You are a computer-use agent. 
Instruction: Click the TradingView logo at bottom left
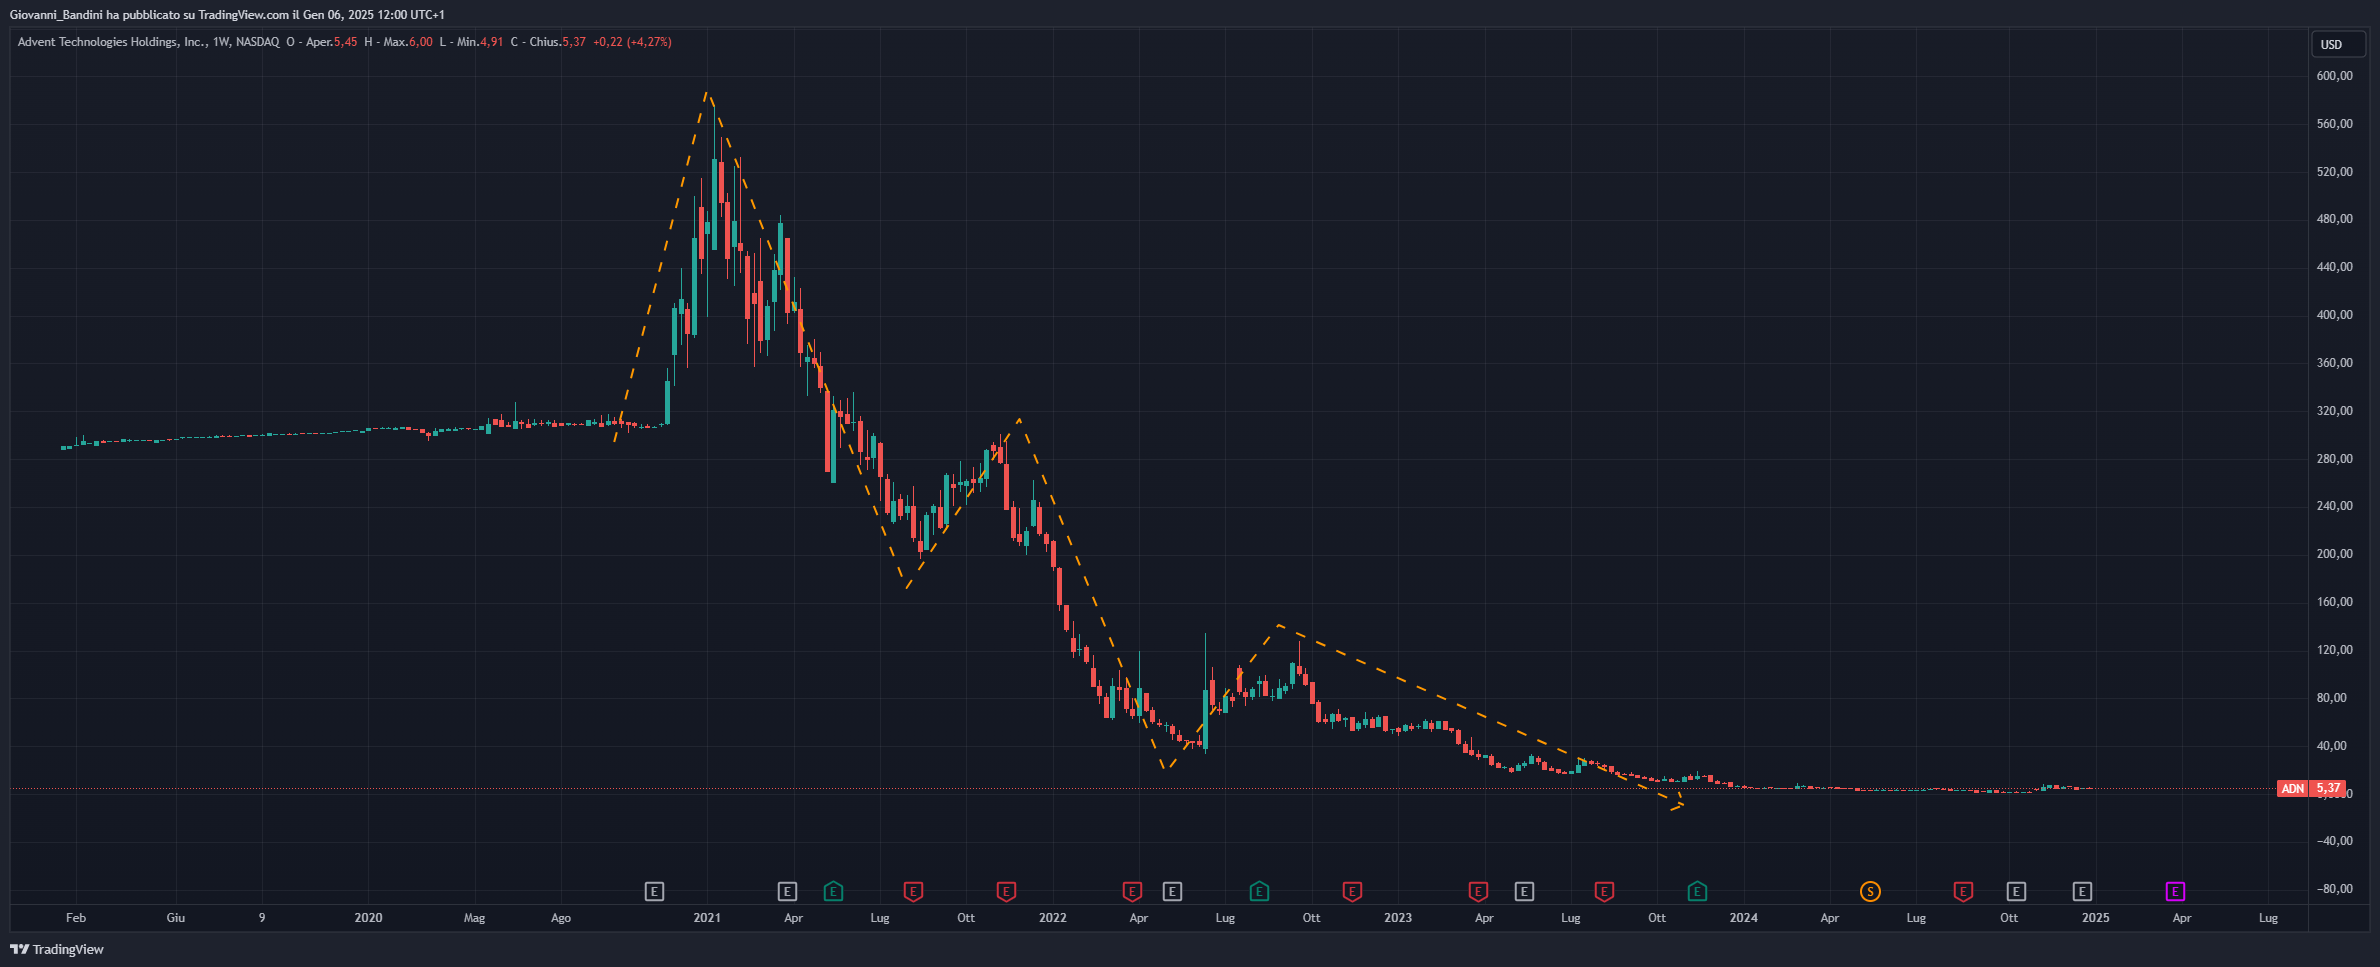[x=57, y=949]
